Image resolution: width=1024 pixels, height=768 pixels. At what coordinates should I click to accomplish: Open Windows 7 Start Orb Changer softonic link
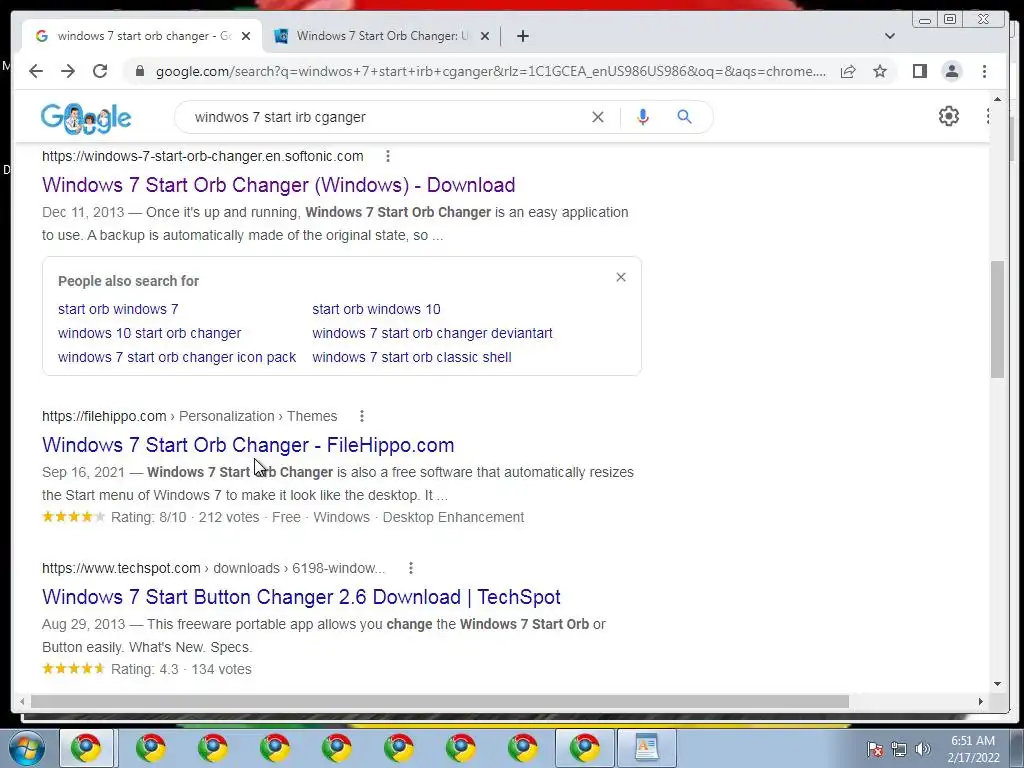click(279, 185)
